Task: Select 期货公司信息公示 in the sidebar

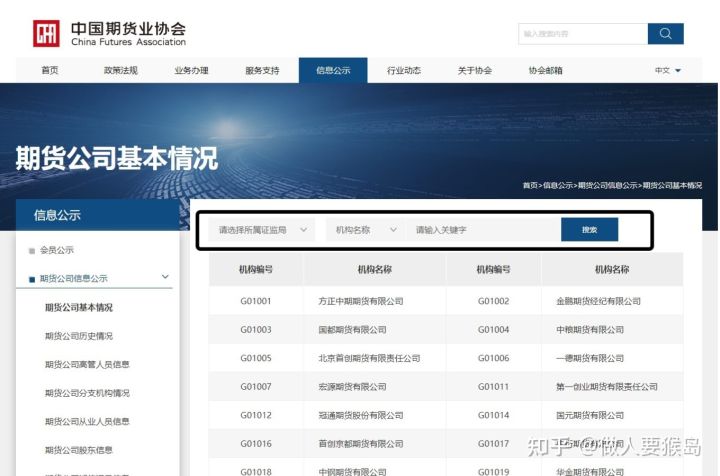Action: tap(73, 278)
